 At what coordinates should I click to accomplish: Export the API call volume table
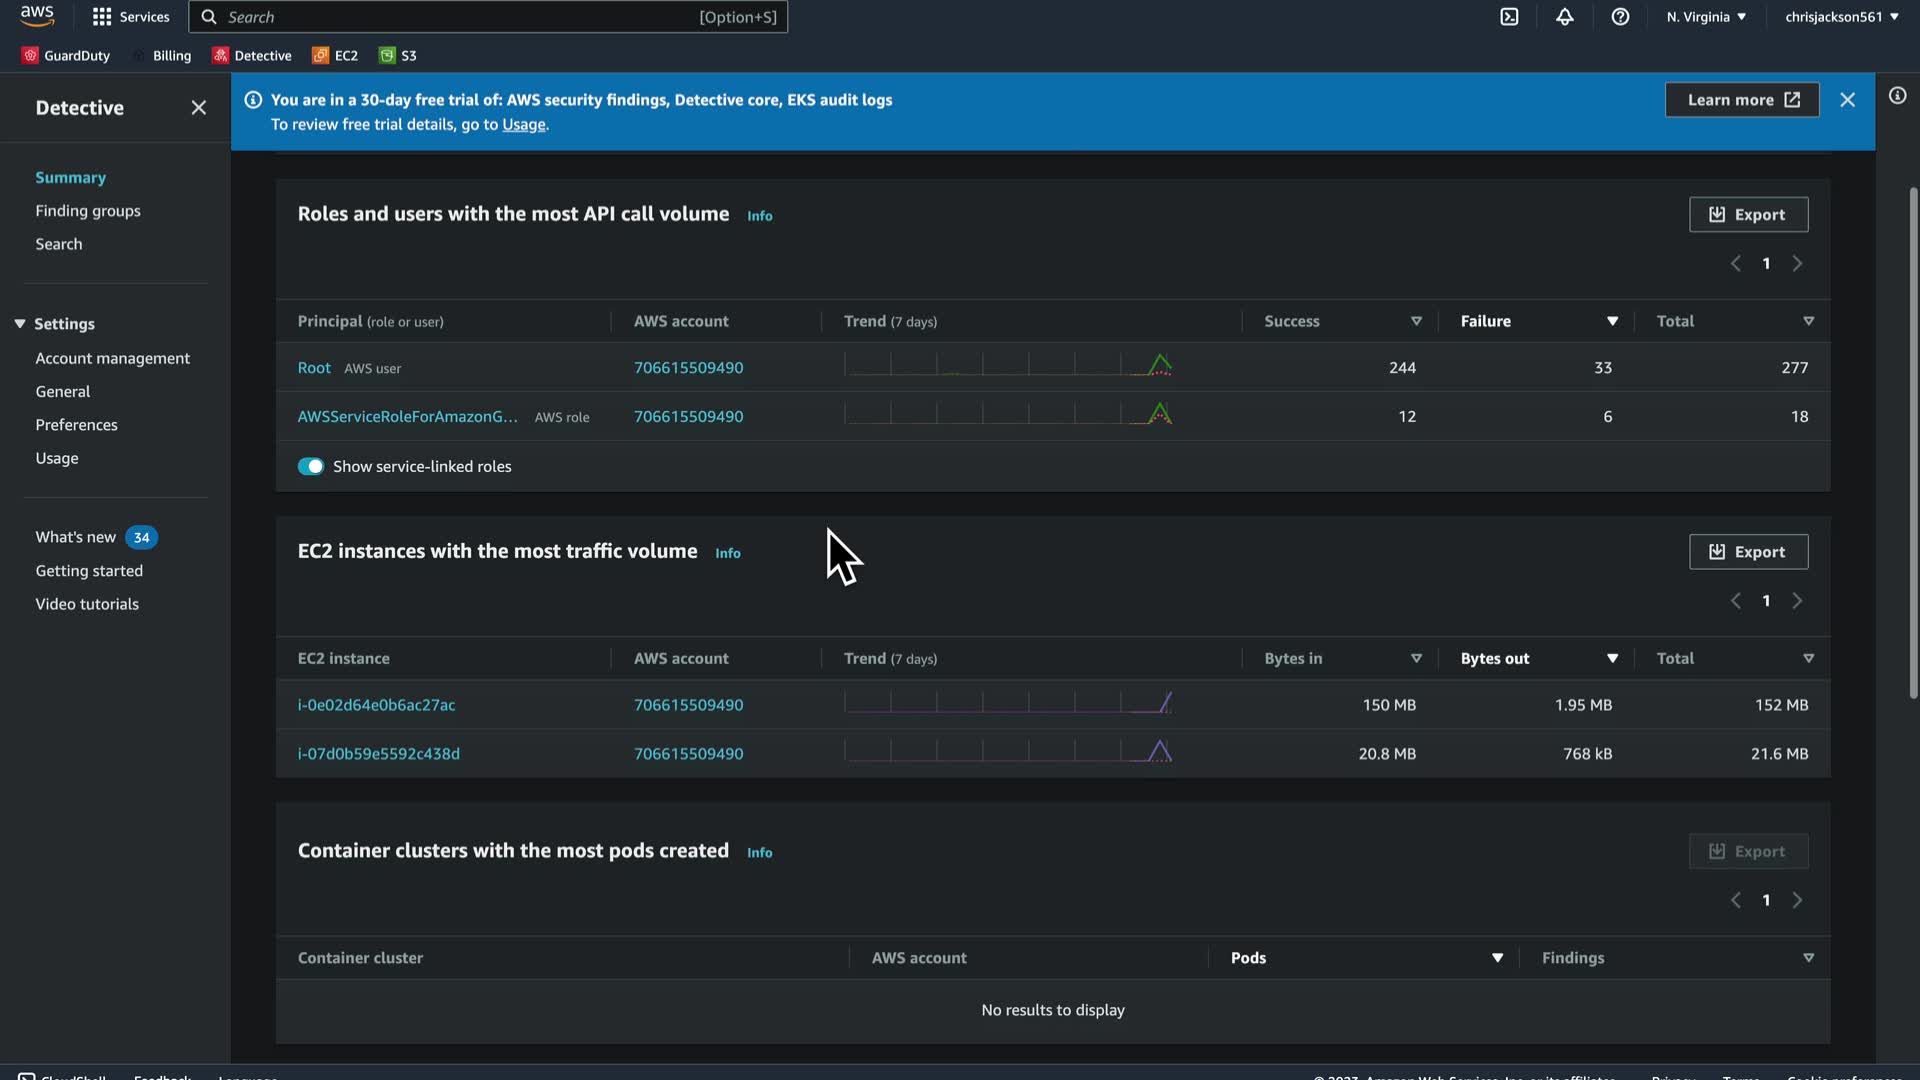click(x=1748, y=215)
